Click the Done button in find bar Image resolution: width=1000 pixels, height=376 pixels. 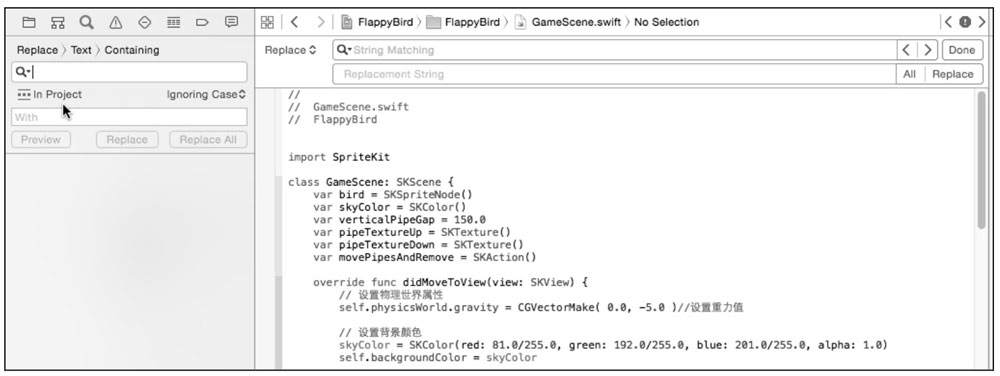tap(962, 50)
